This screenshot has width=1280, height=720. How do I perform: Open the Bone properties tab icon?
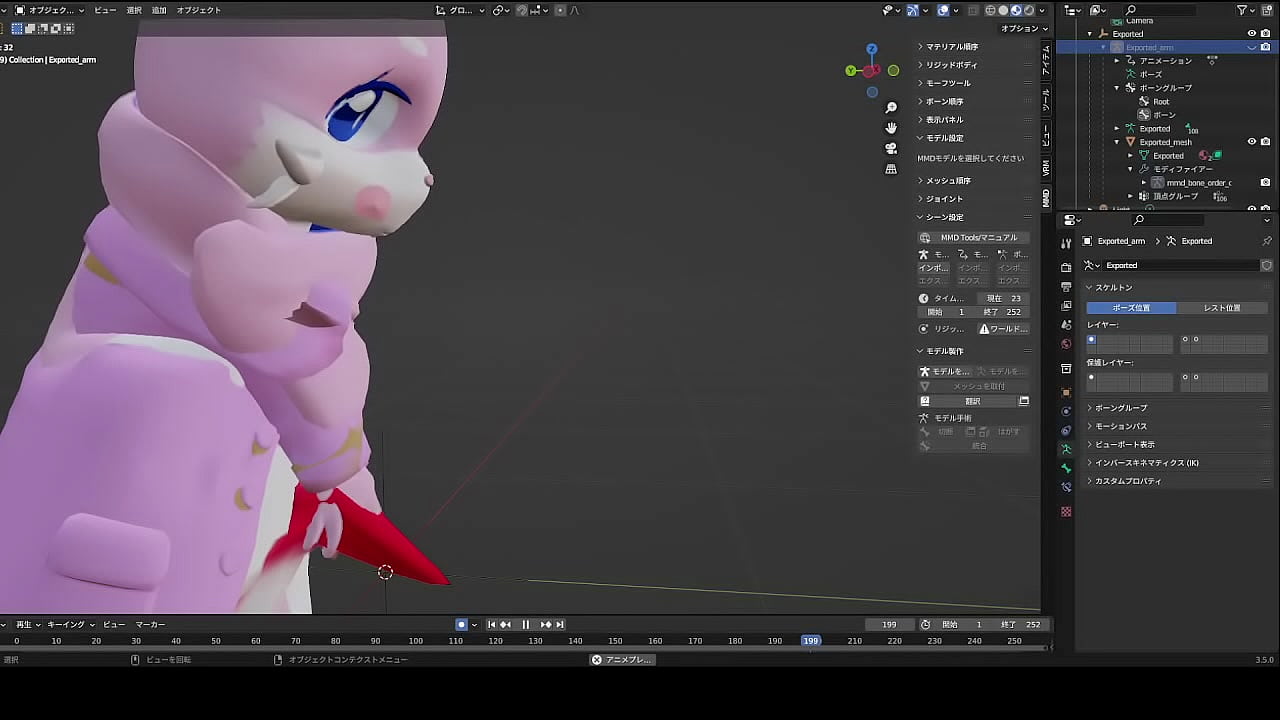(1066, 468)
